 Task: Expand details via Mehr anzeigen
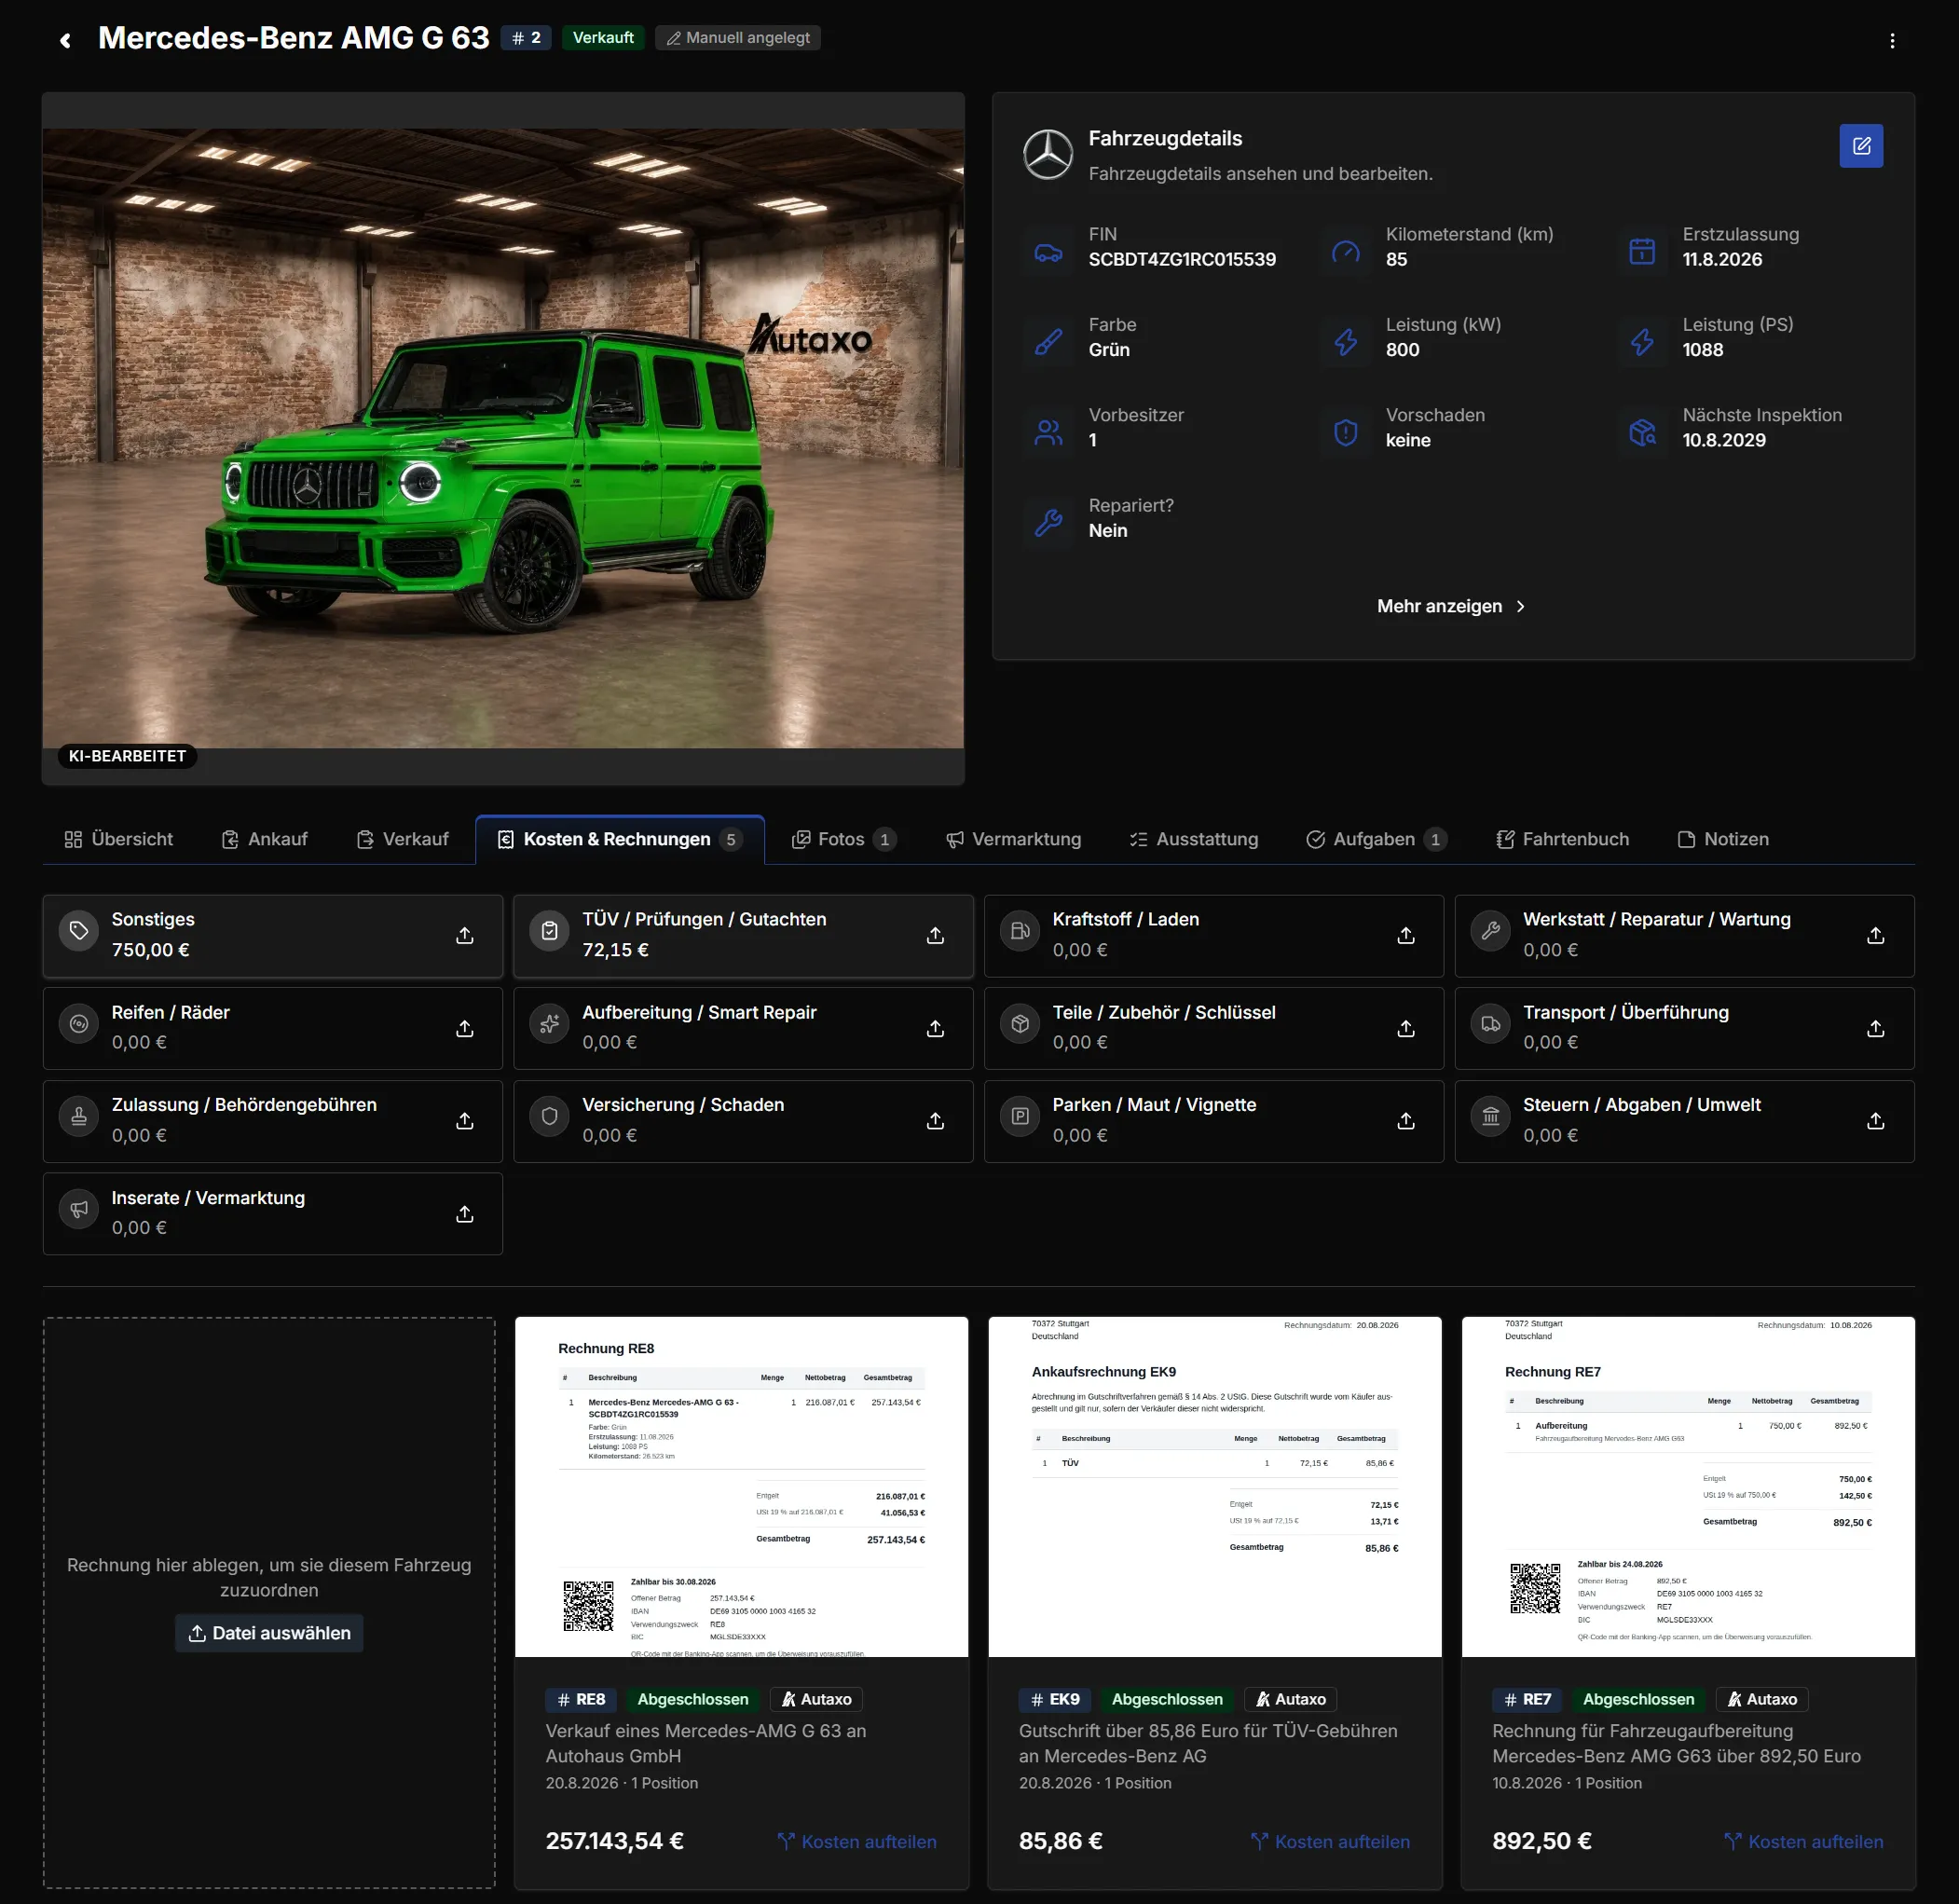coord(1451,606)
